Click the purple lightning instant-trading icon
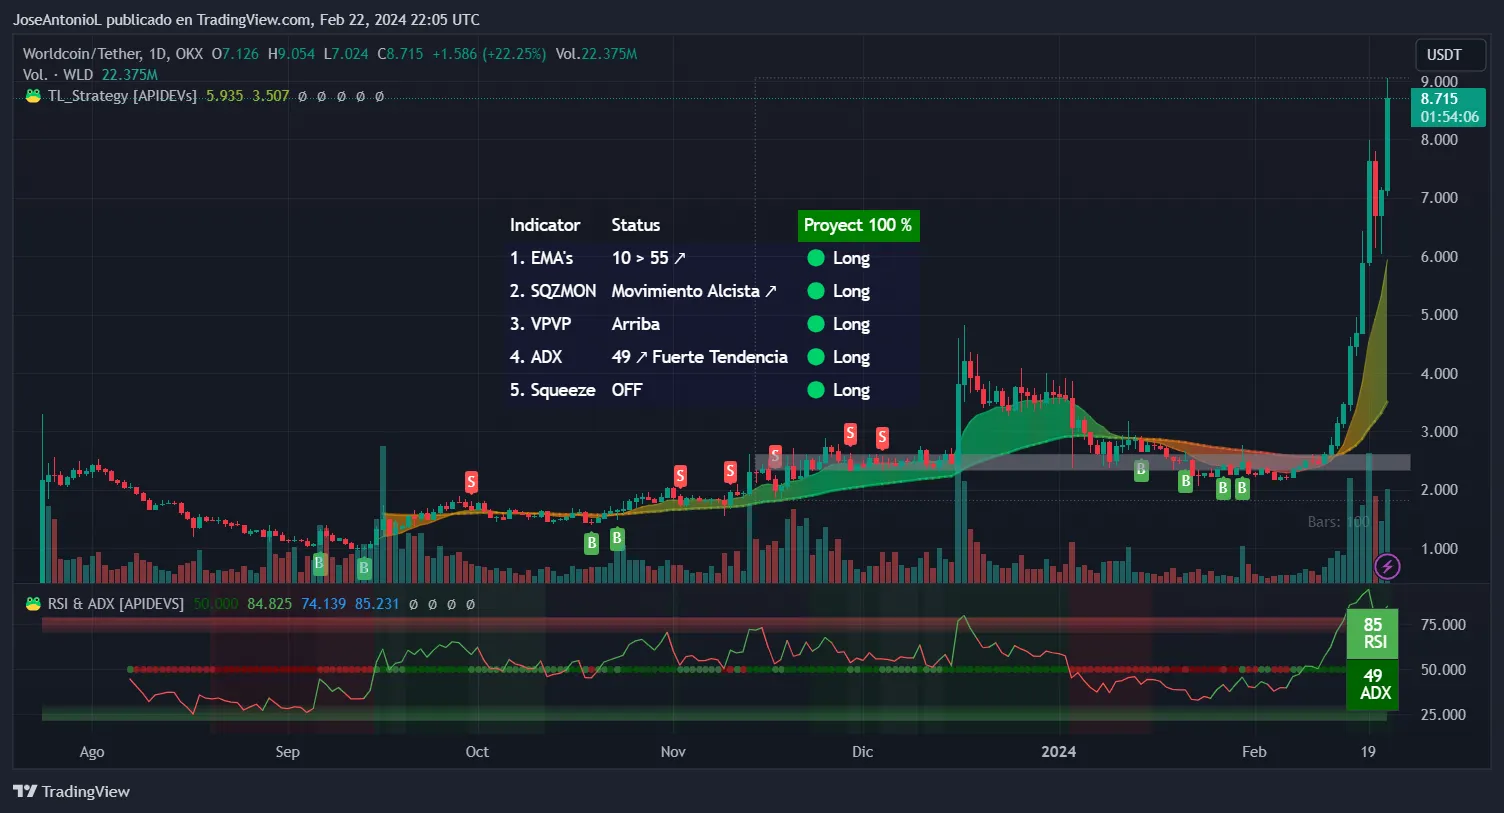The width and height of the screenshot is (1504, 813). point(1388,567)
